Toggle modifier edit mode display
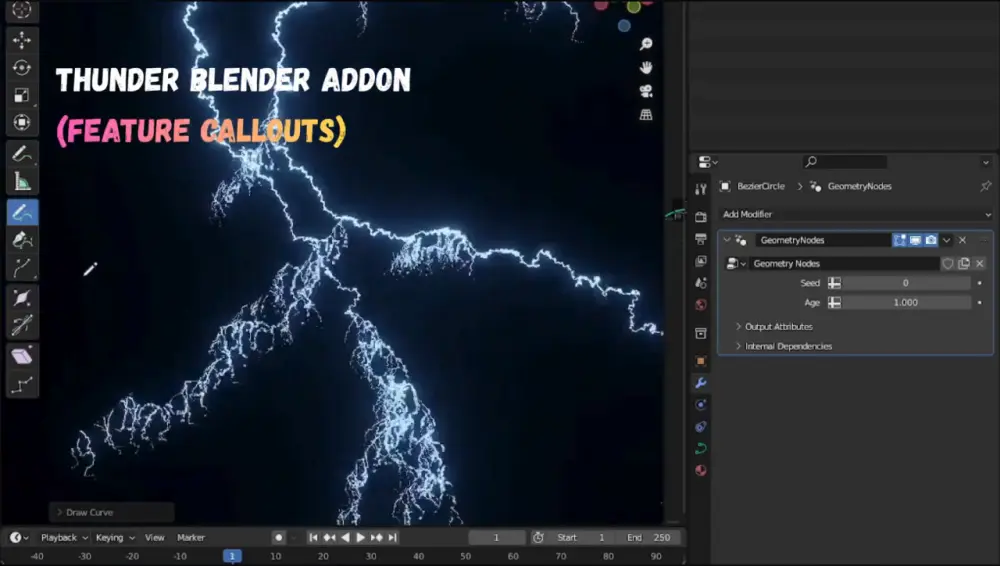1000x566 pixels. 899,240
